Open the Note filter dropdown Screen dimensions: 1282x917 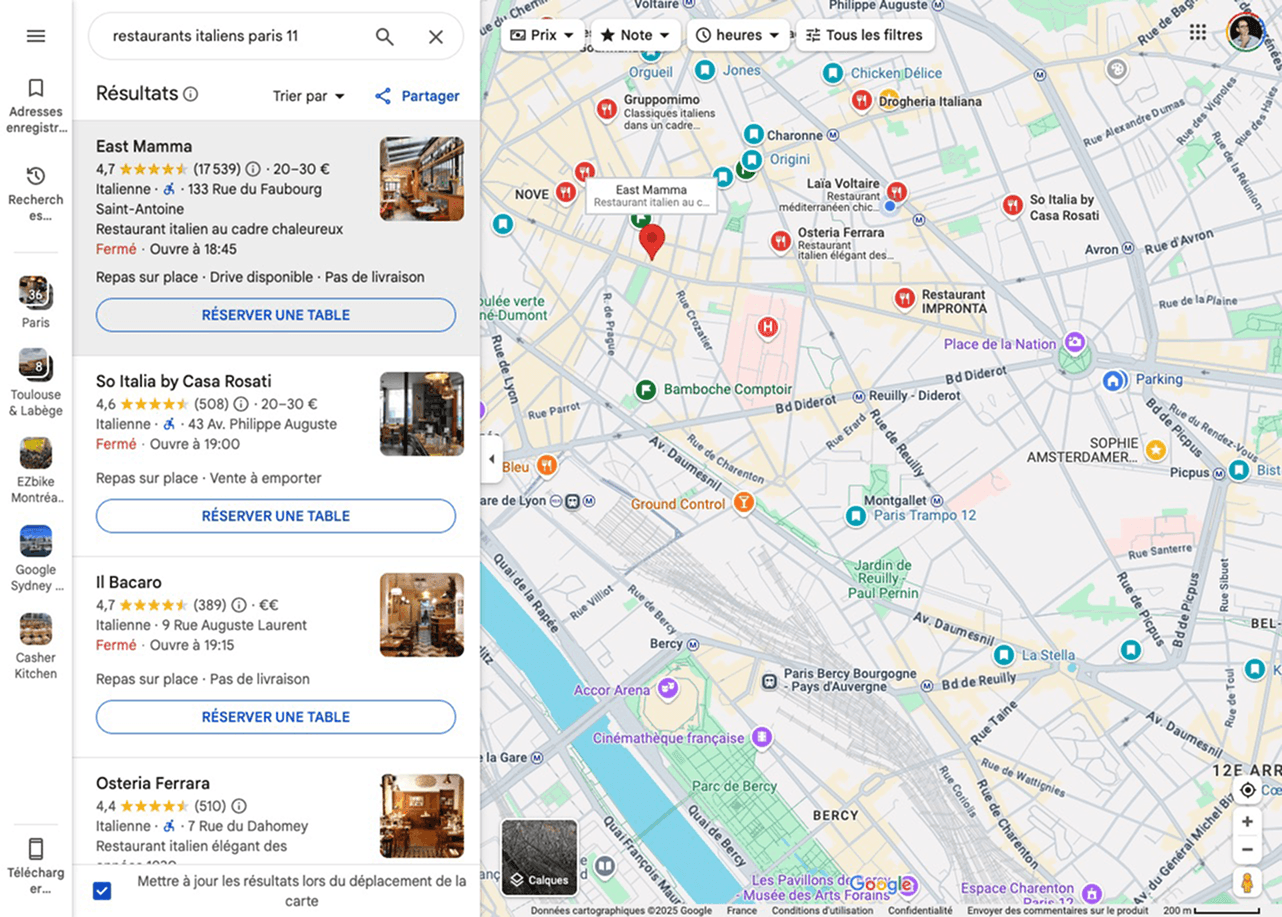[634, 34]
